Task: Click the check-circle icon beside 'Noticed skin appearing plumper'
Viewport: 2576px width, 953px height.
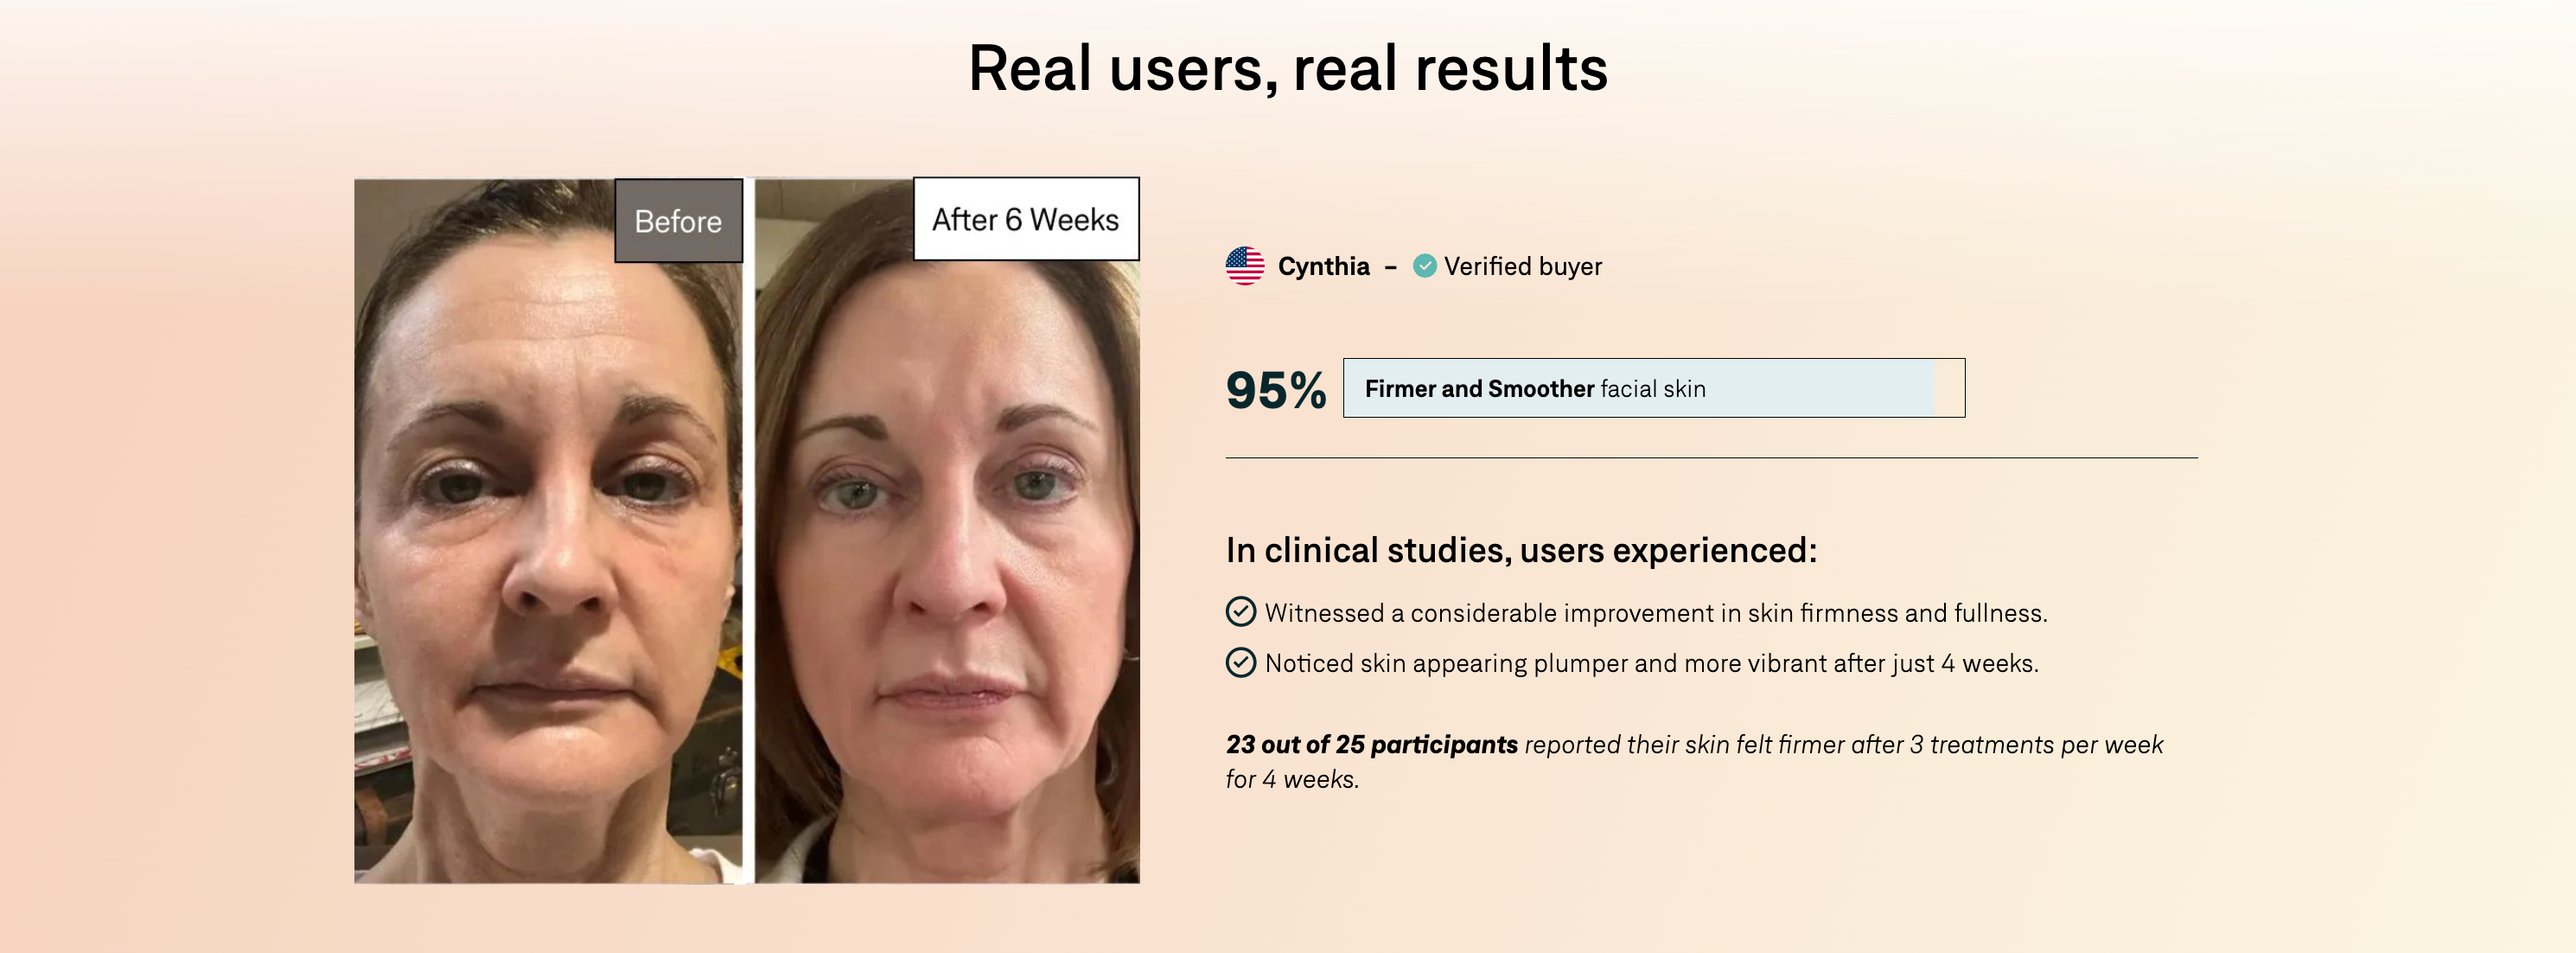Action: pos(1240,662)
